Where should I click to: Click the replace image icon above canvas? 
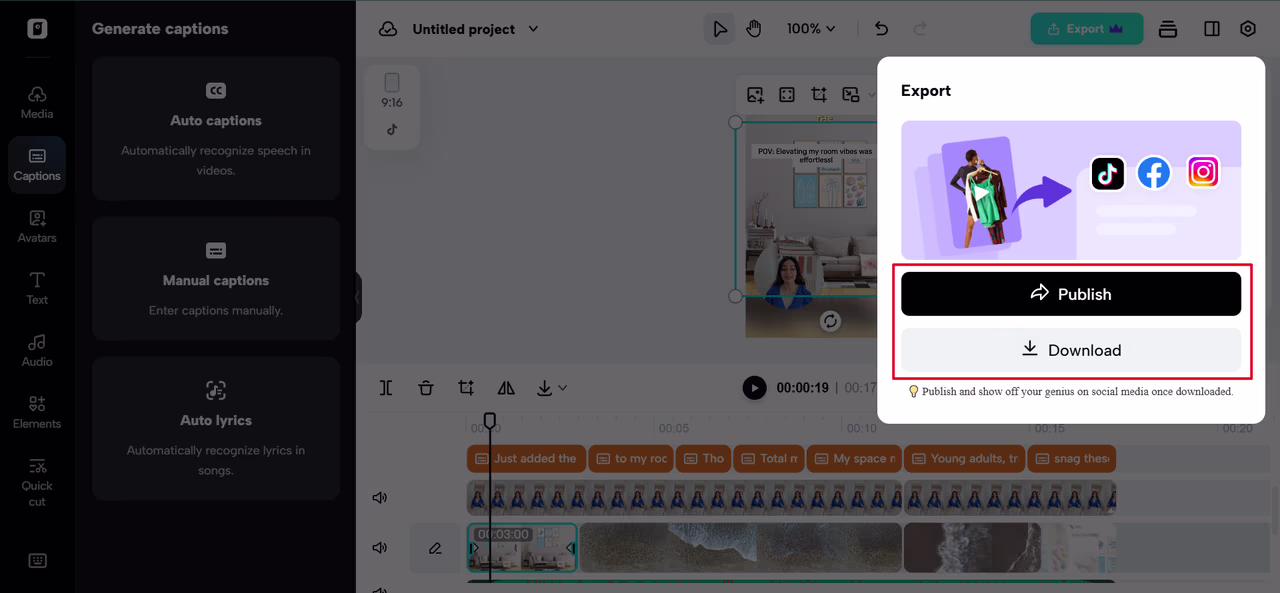[x=755, y=95]
